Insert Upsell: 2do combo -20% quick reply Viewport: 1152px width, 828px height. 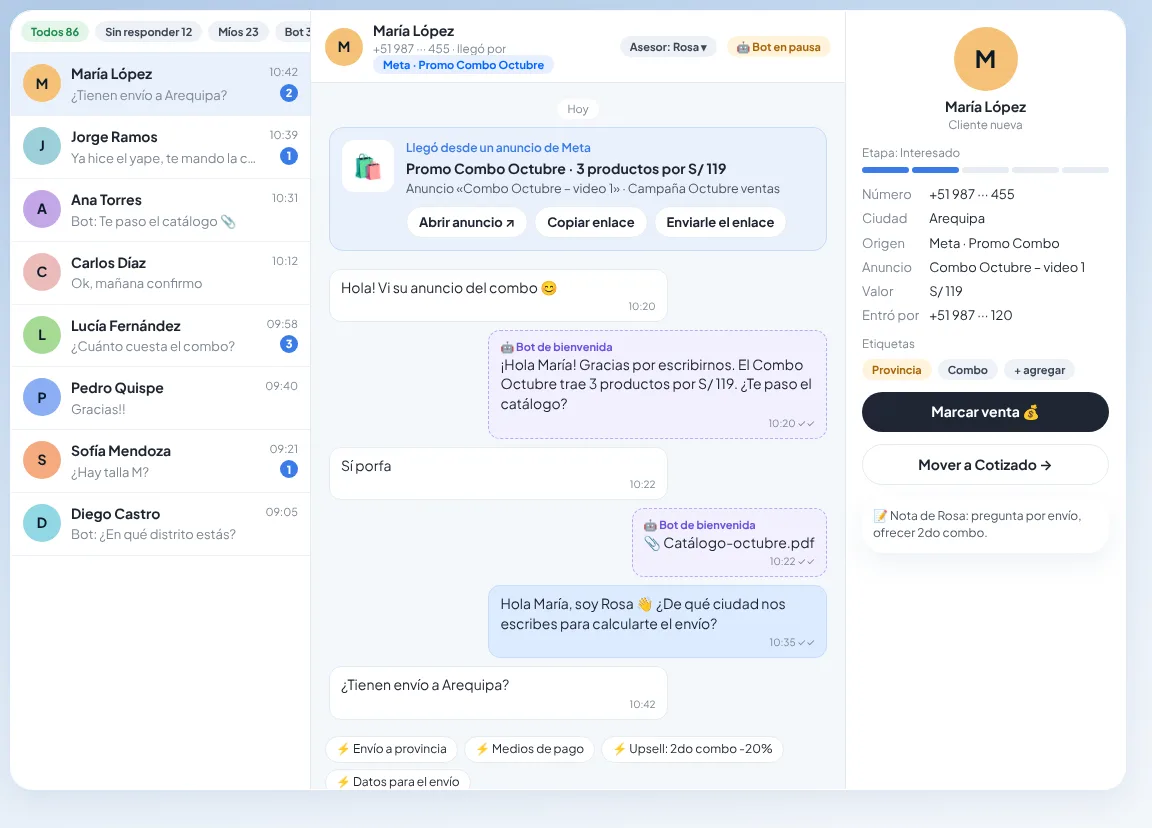pyautogui.click(x=692, y=749)
